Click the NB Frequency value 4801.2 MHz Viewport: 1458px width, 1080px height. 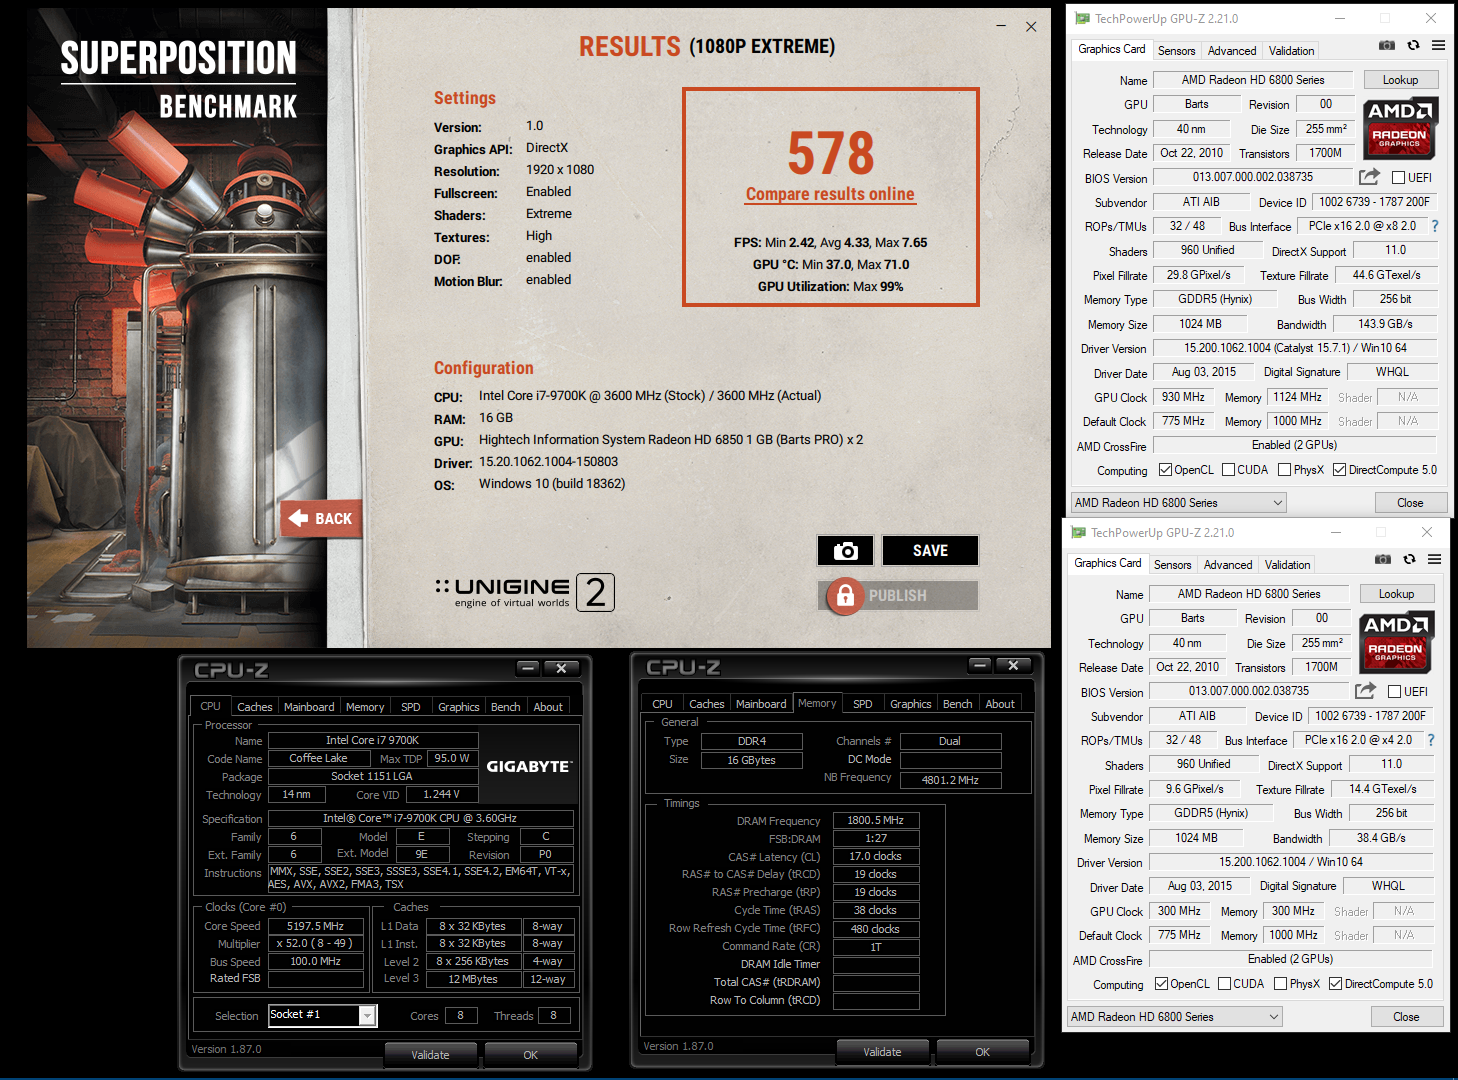(x=950, y=780)
